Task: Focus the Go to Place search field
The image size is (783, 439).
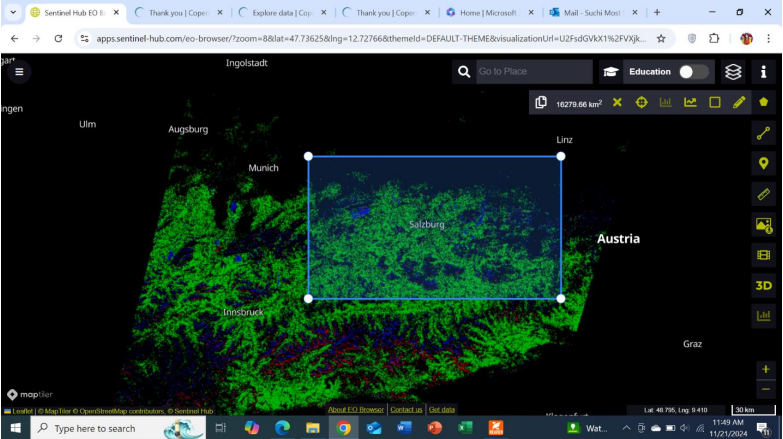Action: point(534,71)
